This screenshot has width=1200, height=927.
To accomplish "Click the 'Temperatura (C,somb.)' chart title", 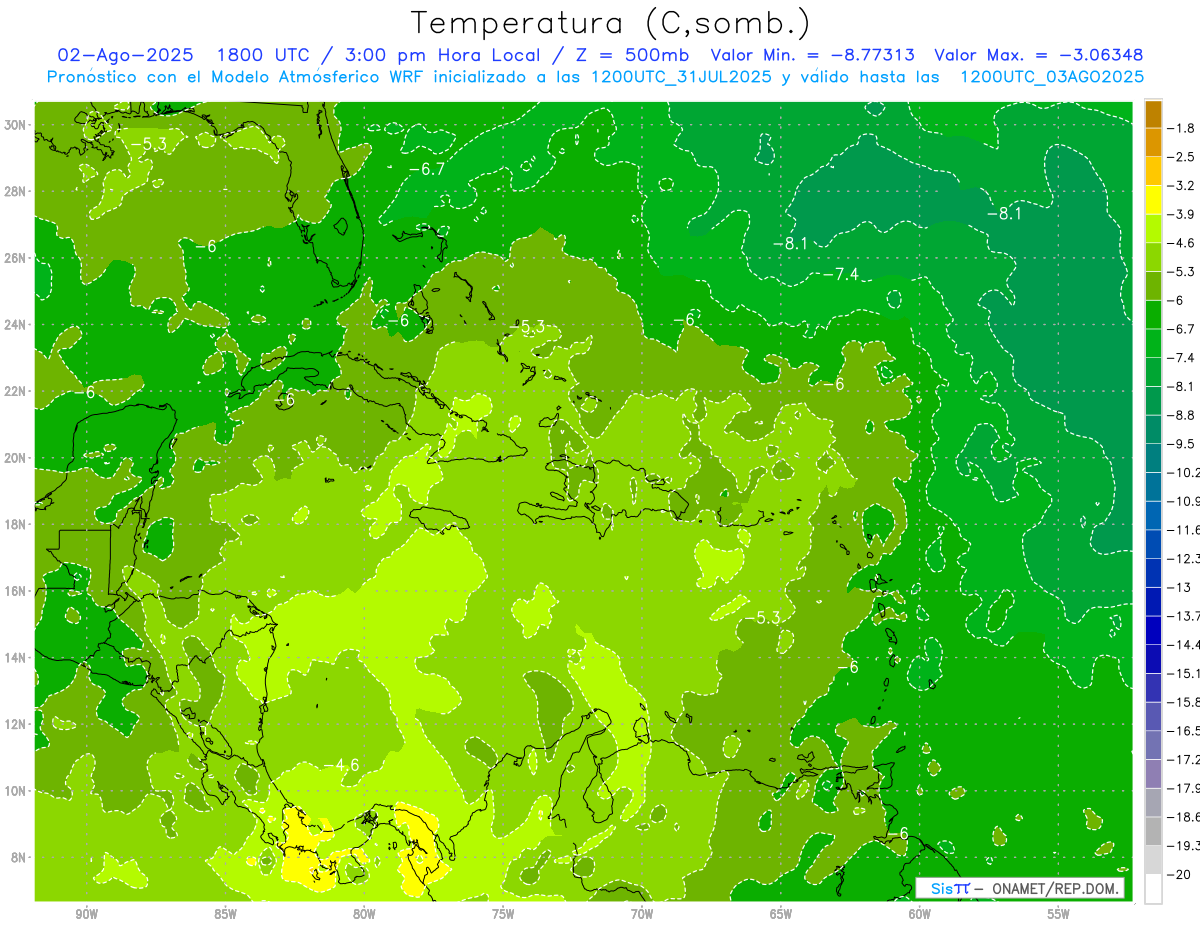I will [610, 24].
